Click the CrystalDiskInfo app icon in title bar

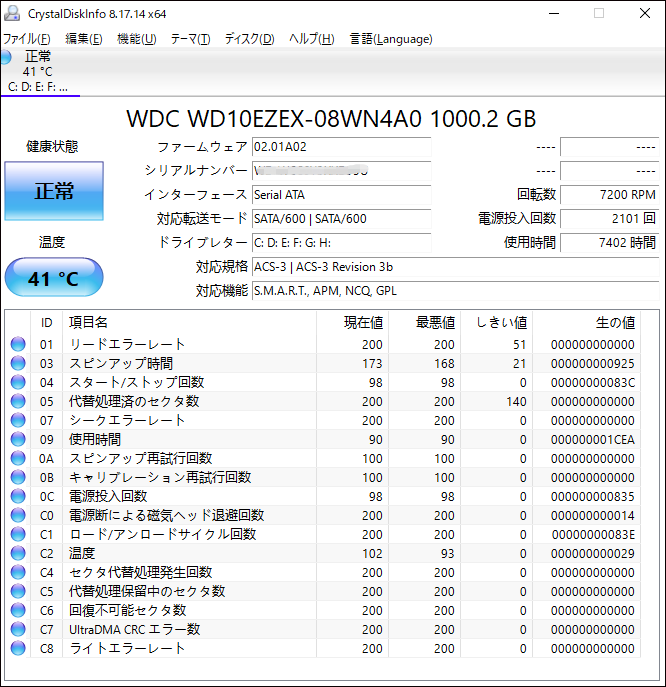[x=12, y=13]
